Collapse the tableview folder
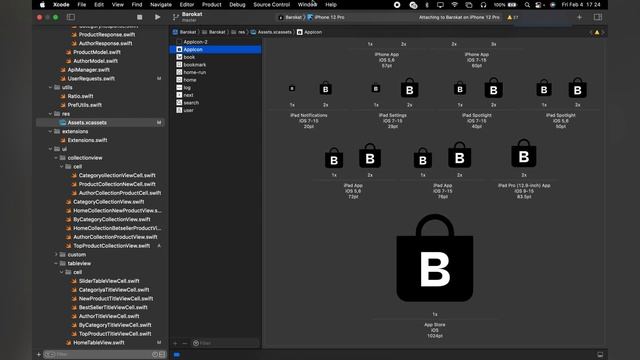This screenshot has width=640, height=360. 56,264
